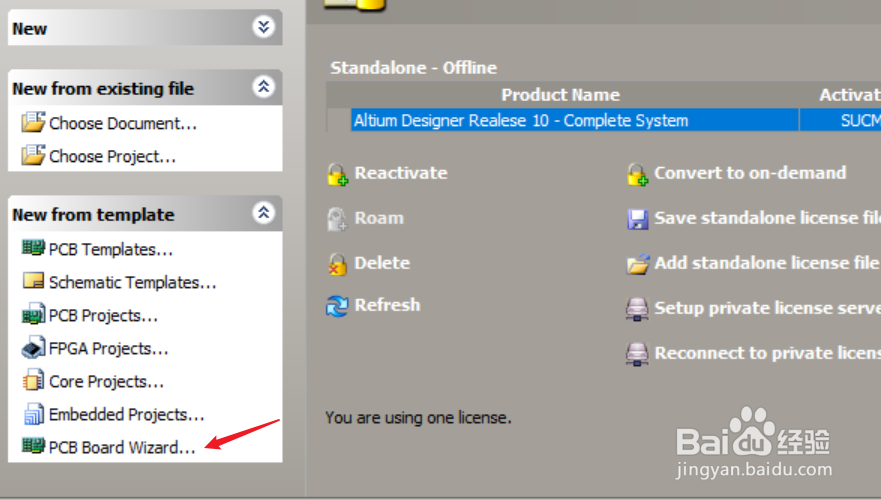881x500 pixels.
Task: Click the Embedded Projects document icon
Action: pos(33,413)
